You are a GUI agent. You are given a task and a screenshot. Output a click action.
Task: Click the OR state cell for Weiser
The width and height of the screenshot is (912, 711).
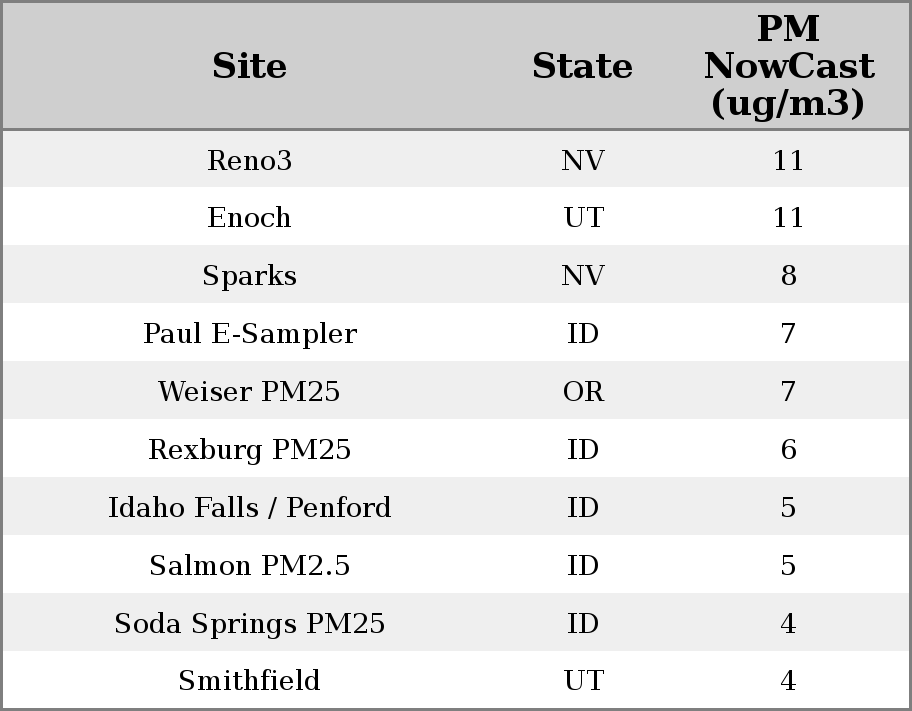[583, 392]
